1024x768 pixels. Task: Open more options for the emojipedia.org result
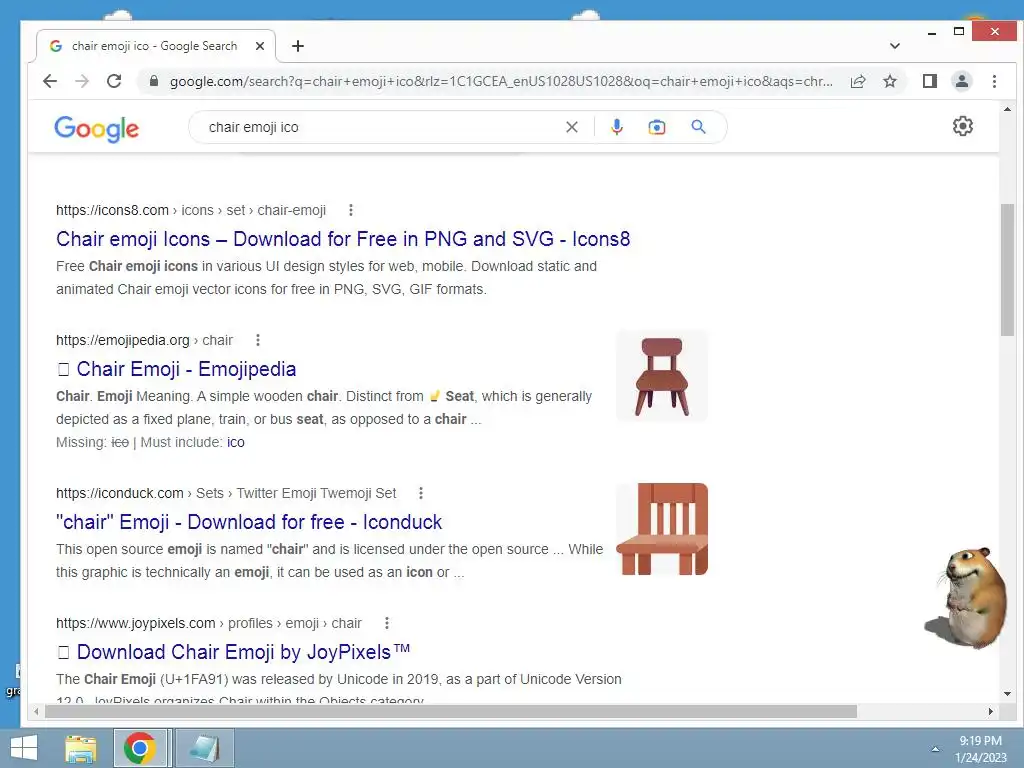tap(258, 340)
